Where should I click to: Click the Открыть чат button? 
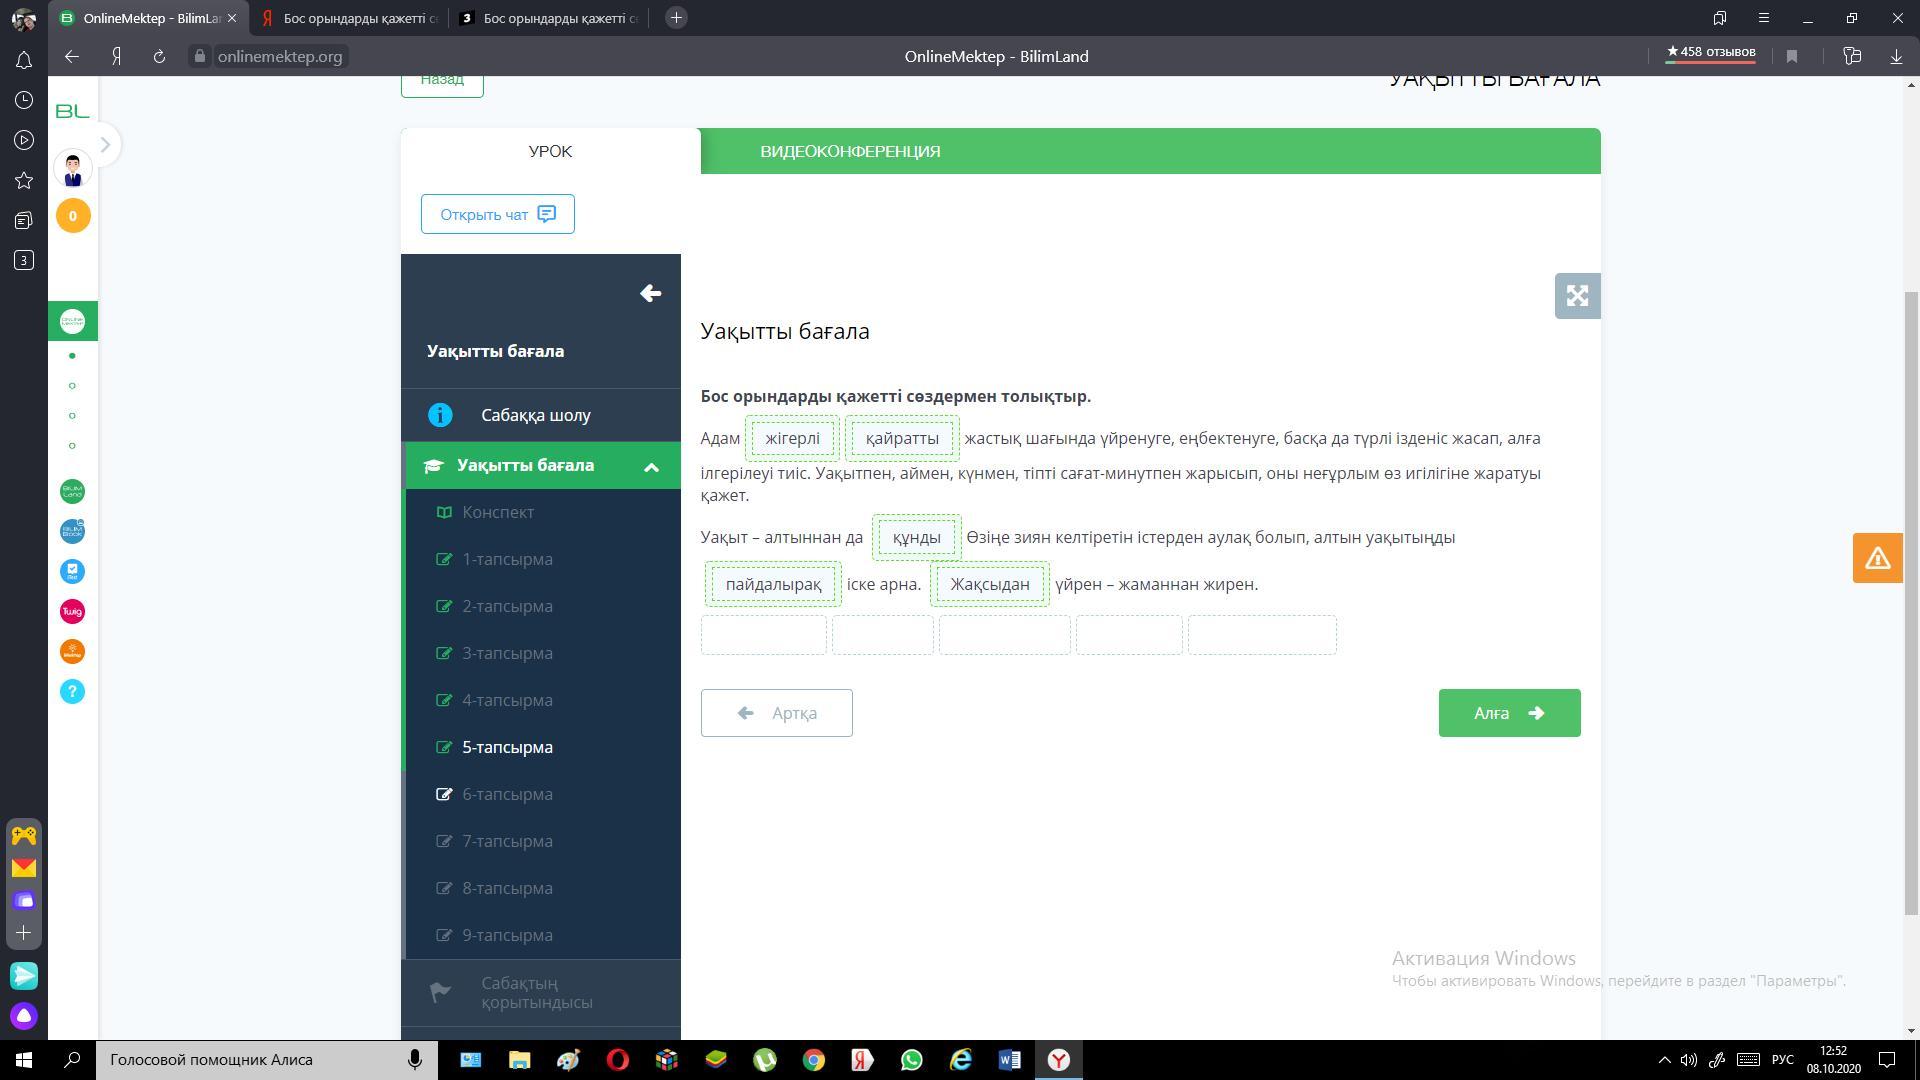coord(497,214)
